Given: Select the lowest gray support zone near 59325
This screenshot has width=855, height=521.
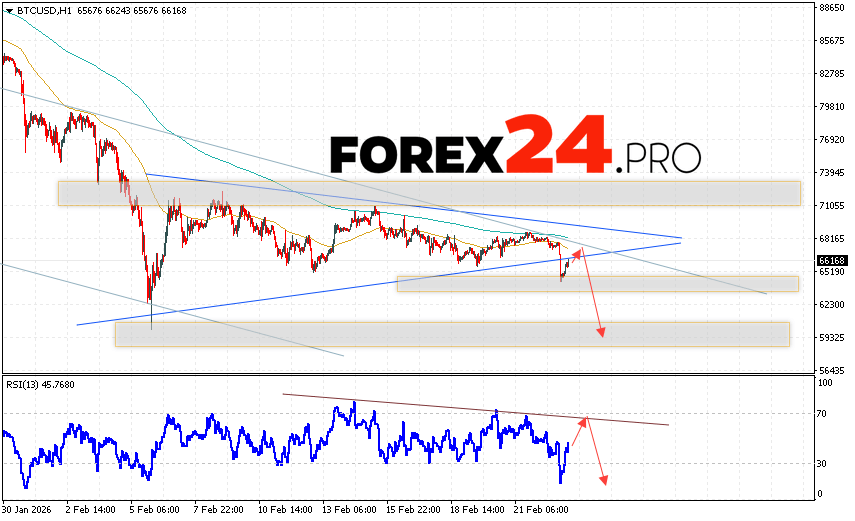Looking at the screenshot, I should [452, 334].
